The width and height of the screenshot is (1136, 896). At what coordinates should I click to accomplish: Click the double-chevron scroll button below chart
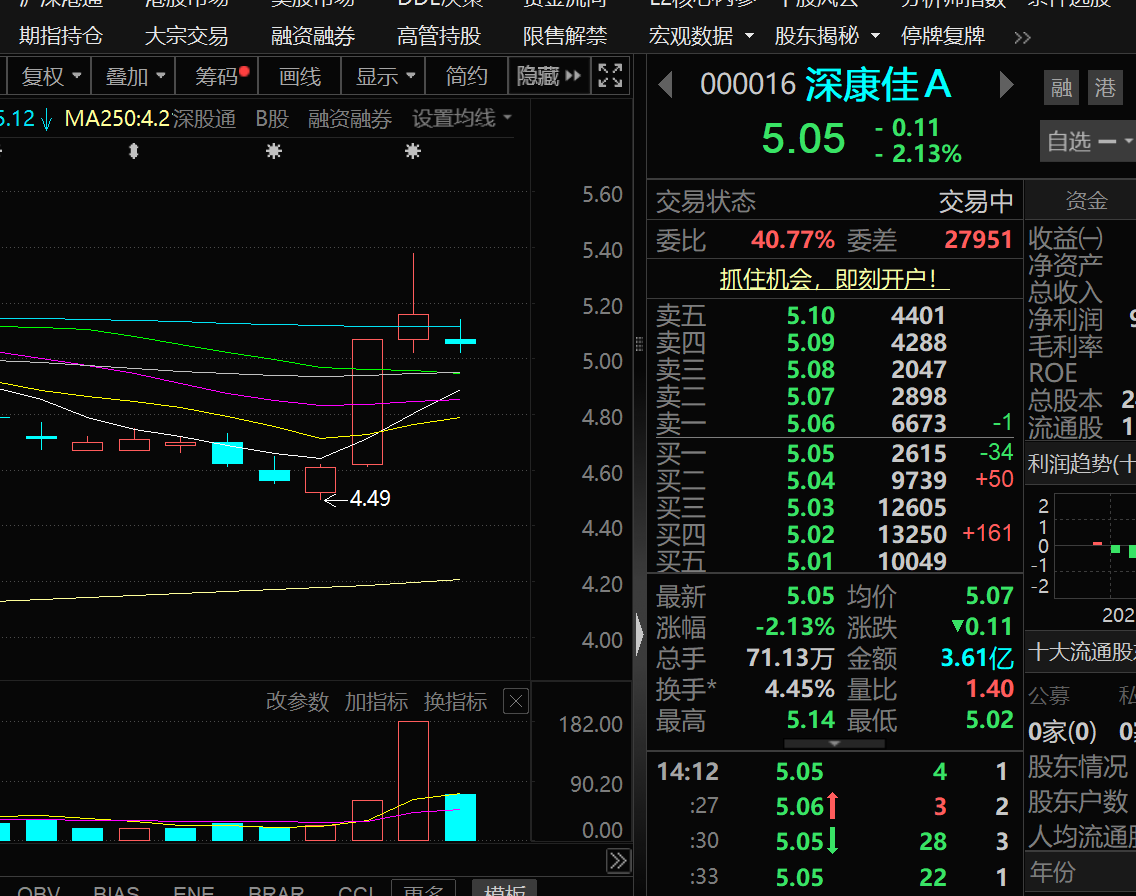pyautogui.click(x=618, y=861)
